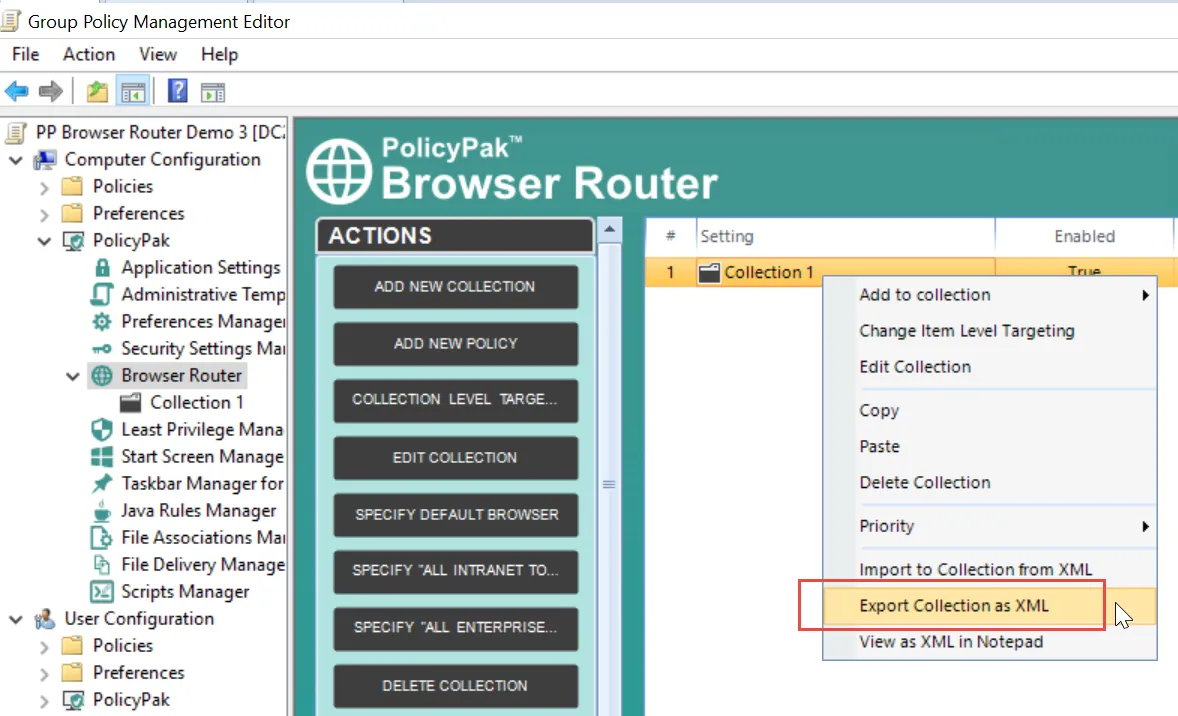Open the Action menu
Viewport: 1178px width, 716px height.
89,54
